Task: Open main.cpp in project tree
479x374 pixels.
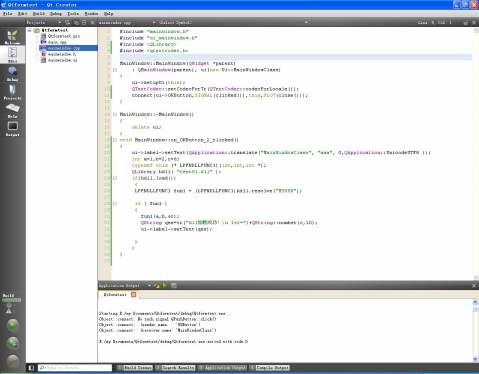Action: 57,42
